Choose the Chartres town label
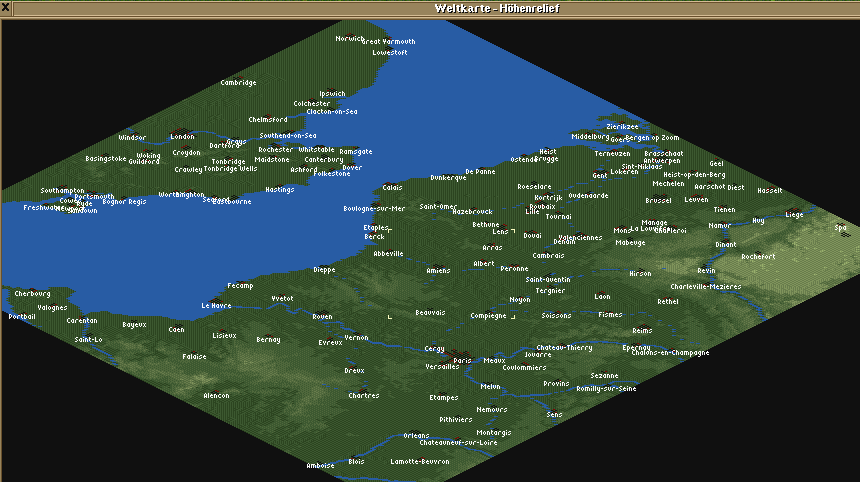 click(x=363, y=395)
